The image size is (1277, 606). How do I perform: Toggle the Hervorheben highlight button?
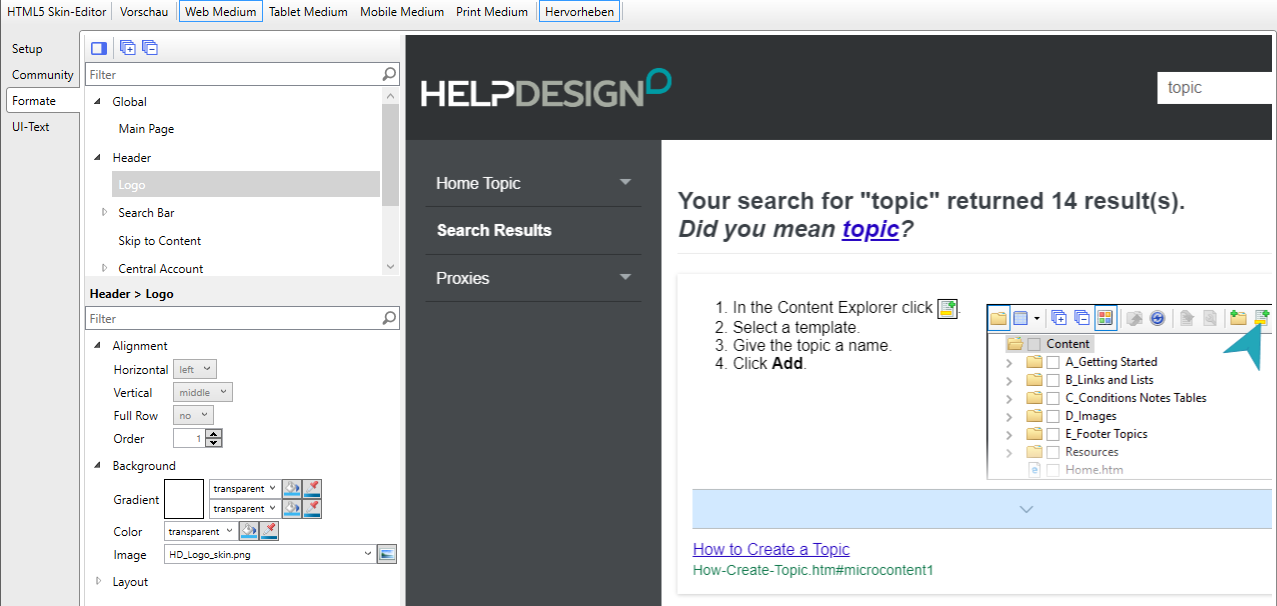(x=579, y=12)
